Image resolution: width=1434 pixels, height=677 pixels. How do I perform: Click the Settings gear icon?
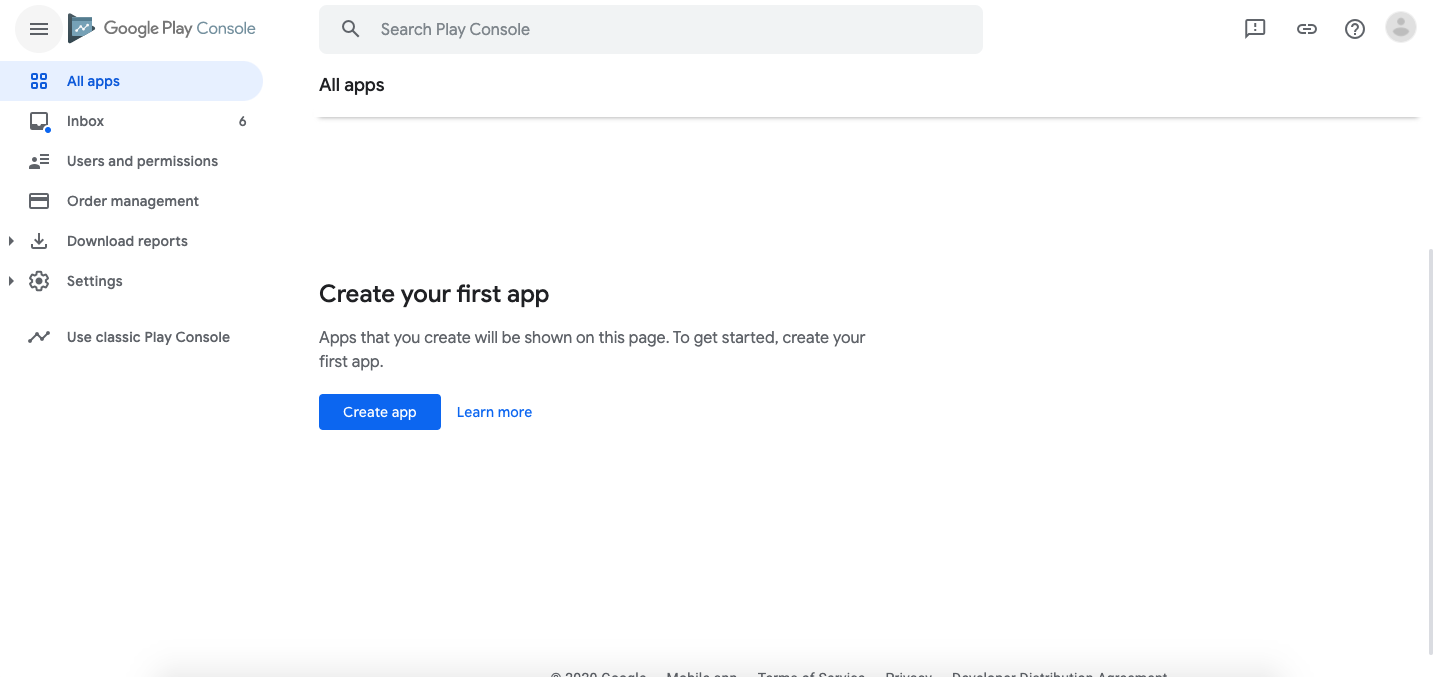[39, 281]
